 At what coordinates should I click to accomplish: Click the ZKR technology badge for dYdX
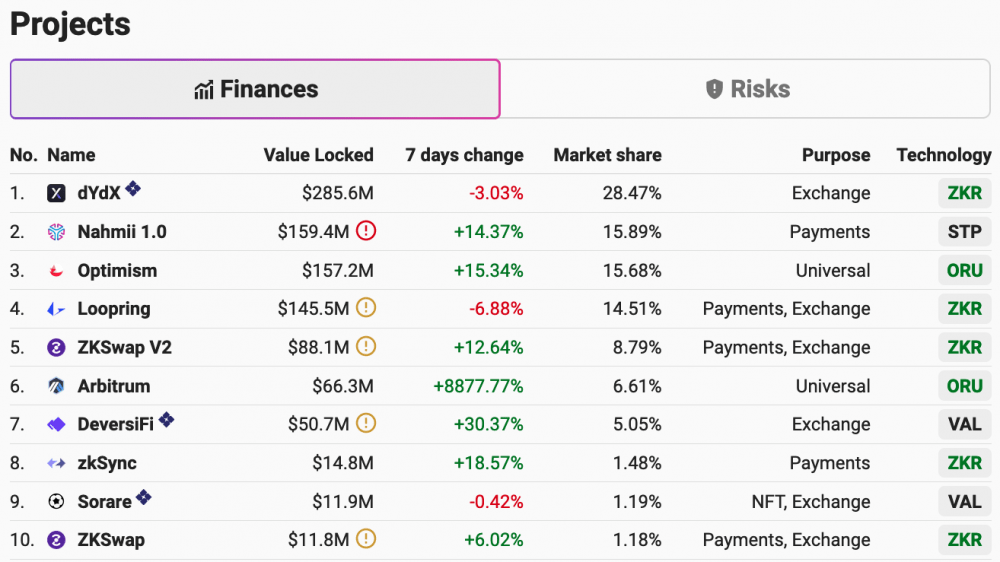click(964, 193)
